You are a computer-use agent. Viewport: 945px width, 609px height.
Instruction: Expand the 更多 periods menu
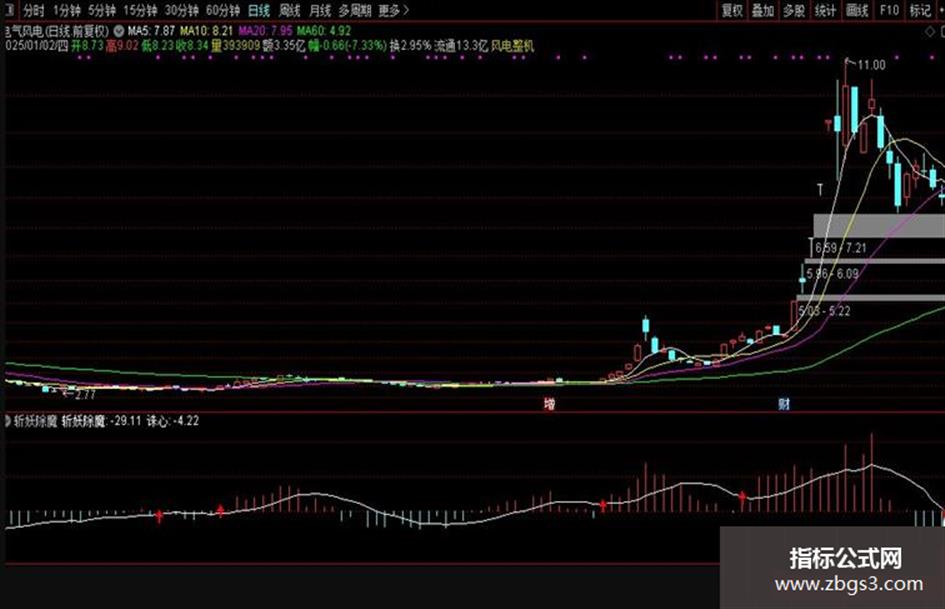(394, 10)
